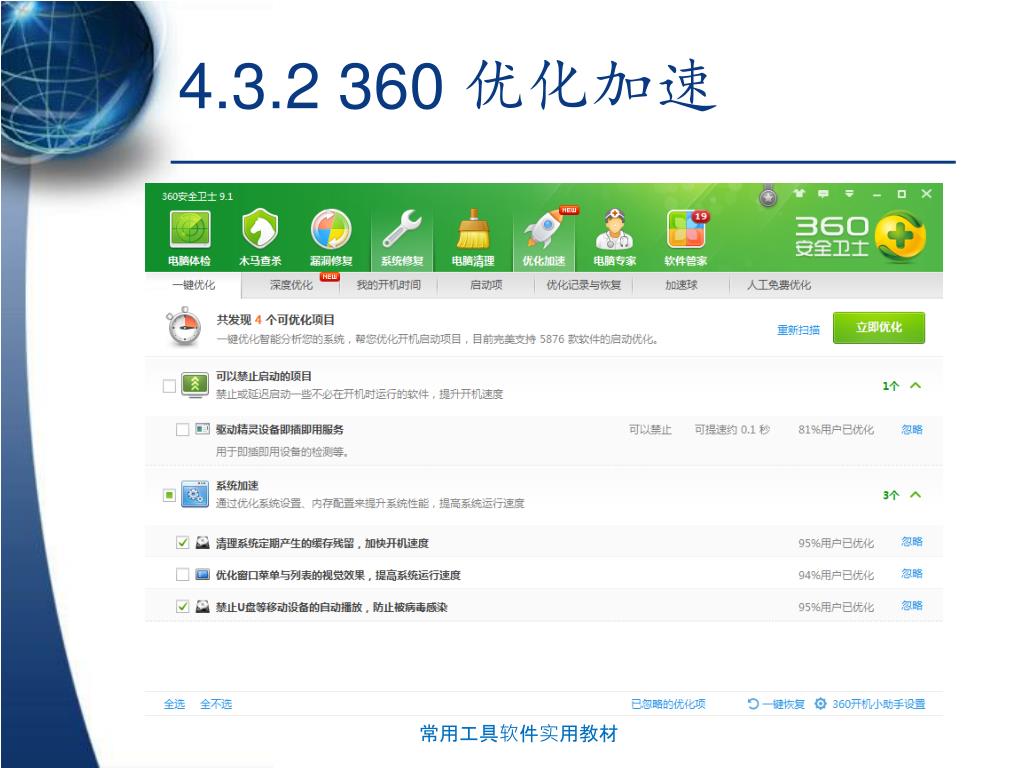
Task: Open 漏洞修复 vulnerability repair icon
Action: pyautogui.click(x=331, y=238)
